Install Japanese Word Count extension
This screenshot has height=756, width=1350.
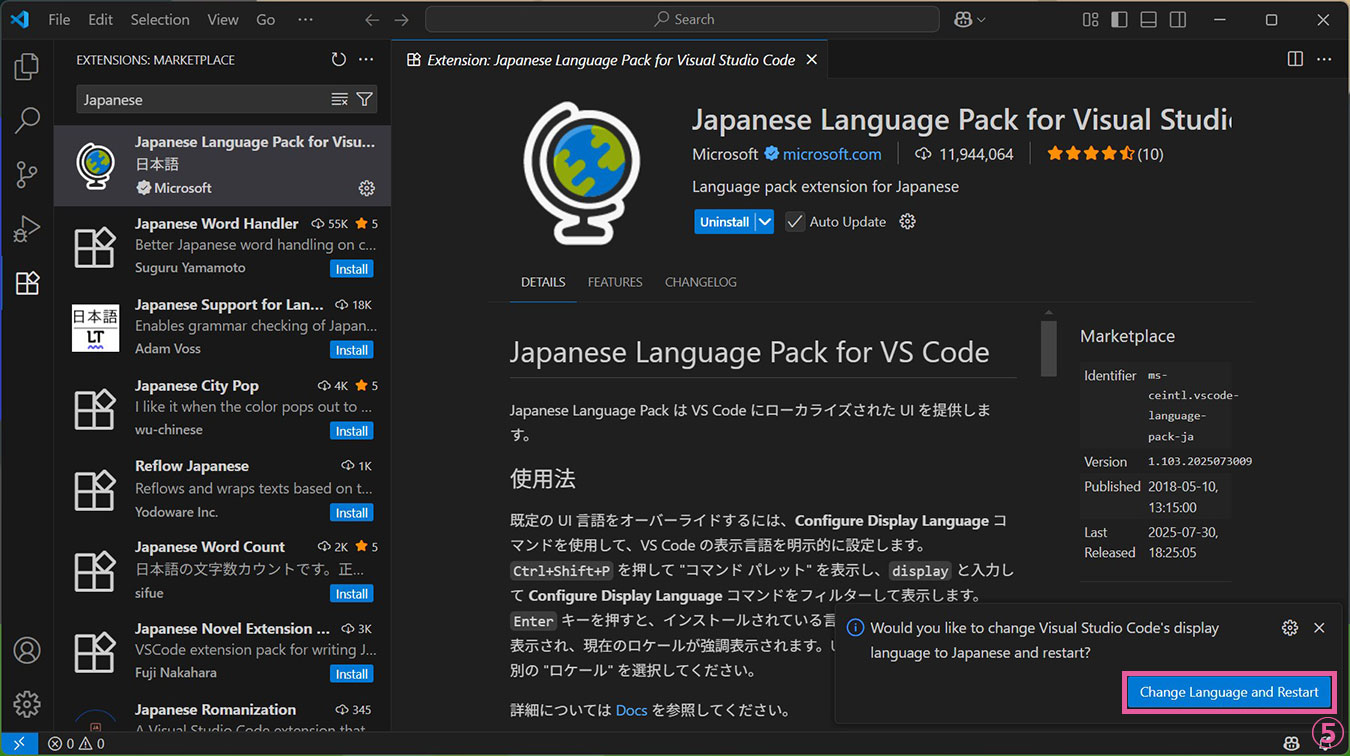click(x=351, y=594)
